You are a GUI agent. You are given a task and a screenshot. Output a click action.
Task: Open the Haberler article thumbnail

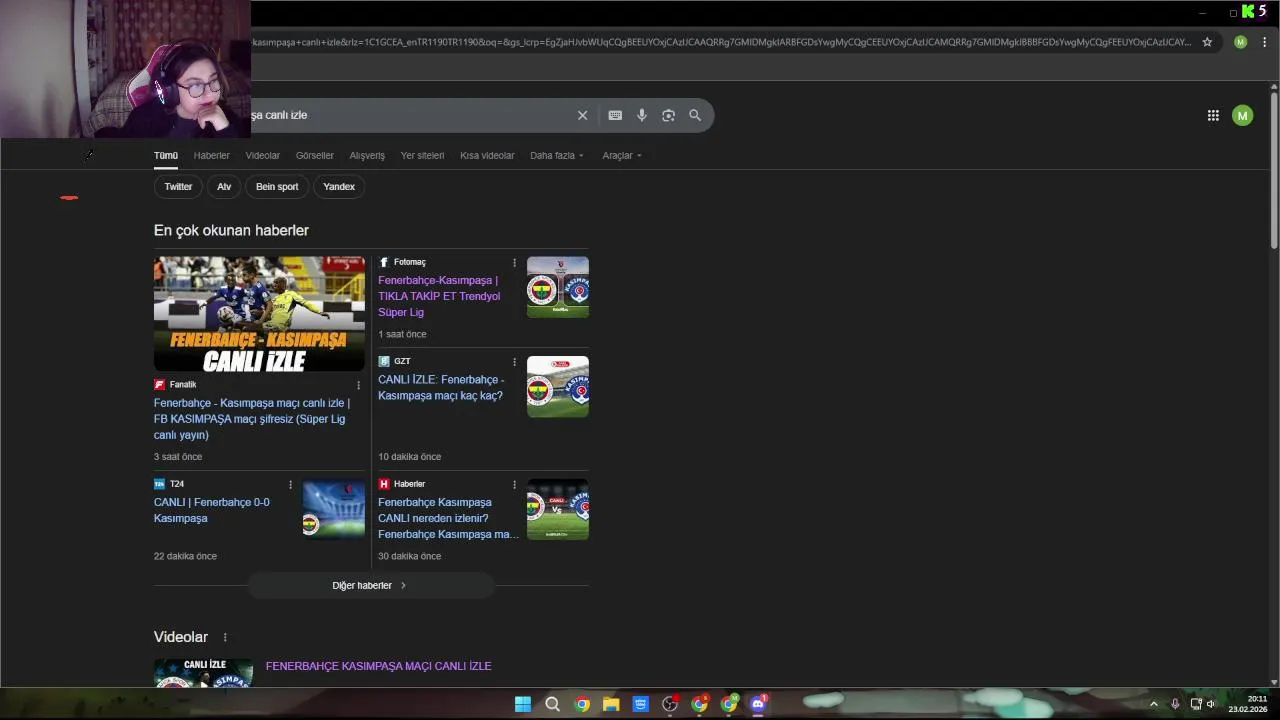coord(558,510)
